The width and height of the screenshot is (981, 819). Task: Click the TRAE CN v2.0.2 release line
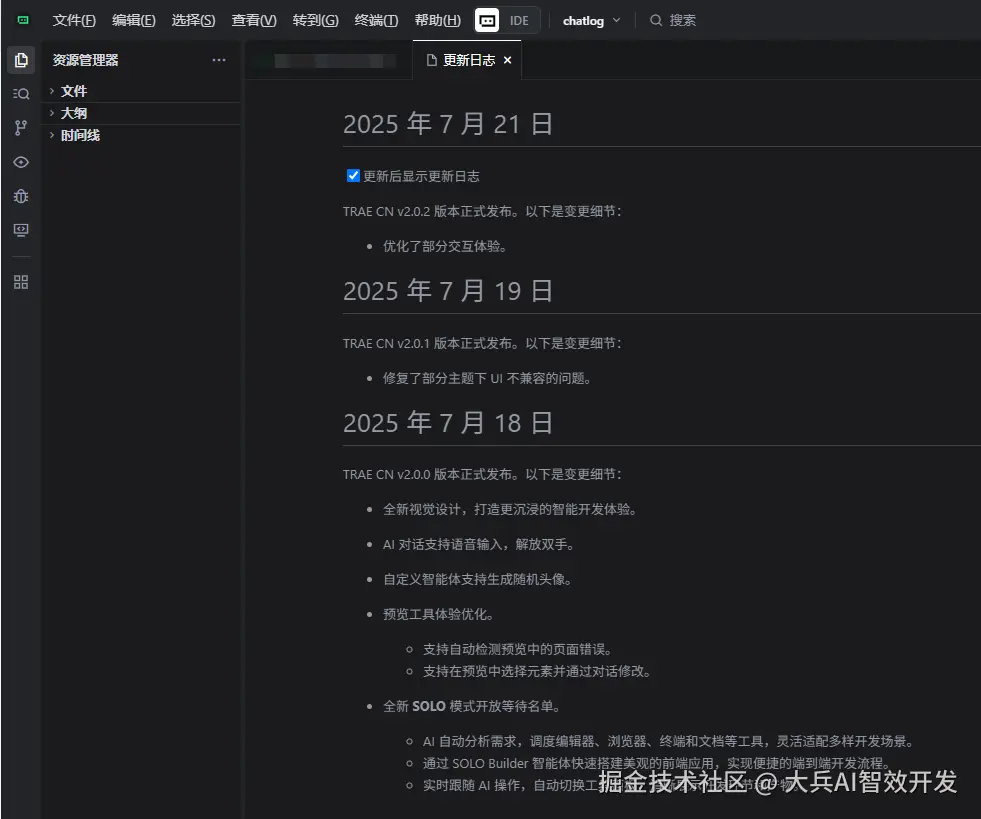[482, 211]
